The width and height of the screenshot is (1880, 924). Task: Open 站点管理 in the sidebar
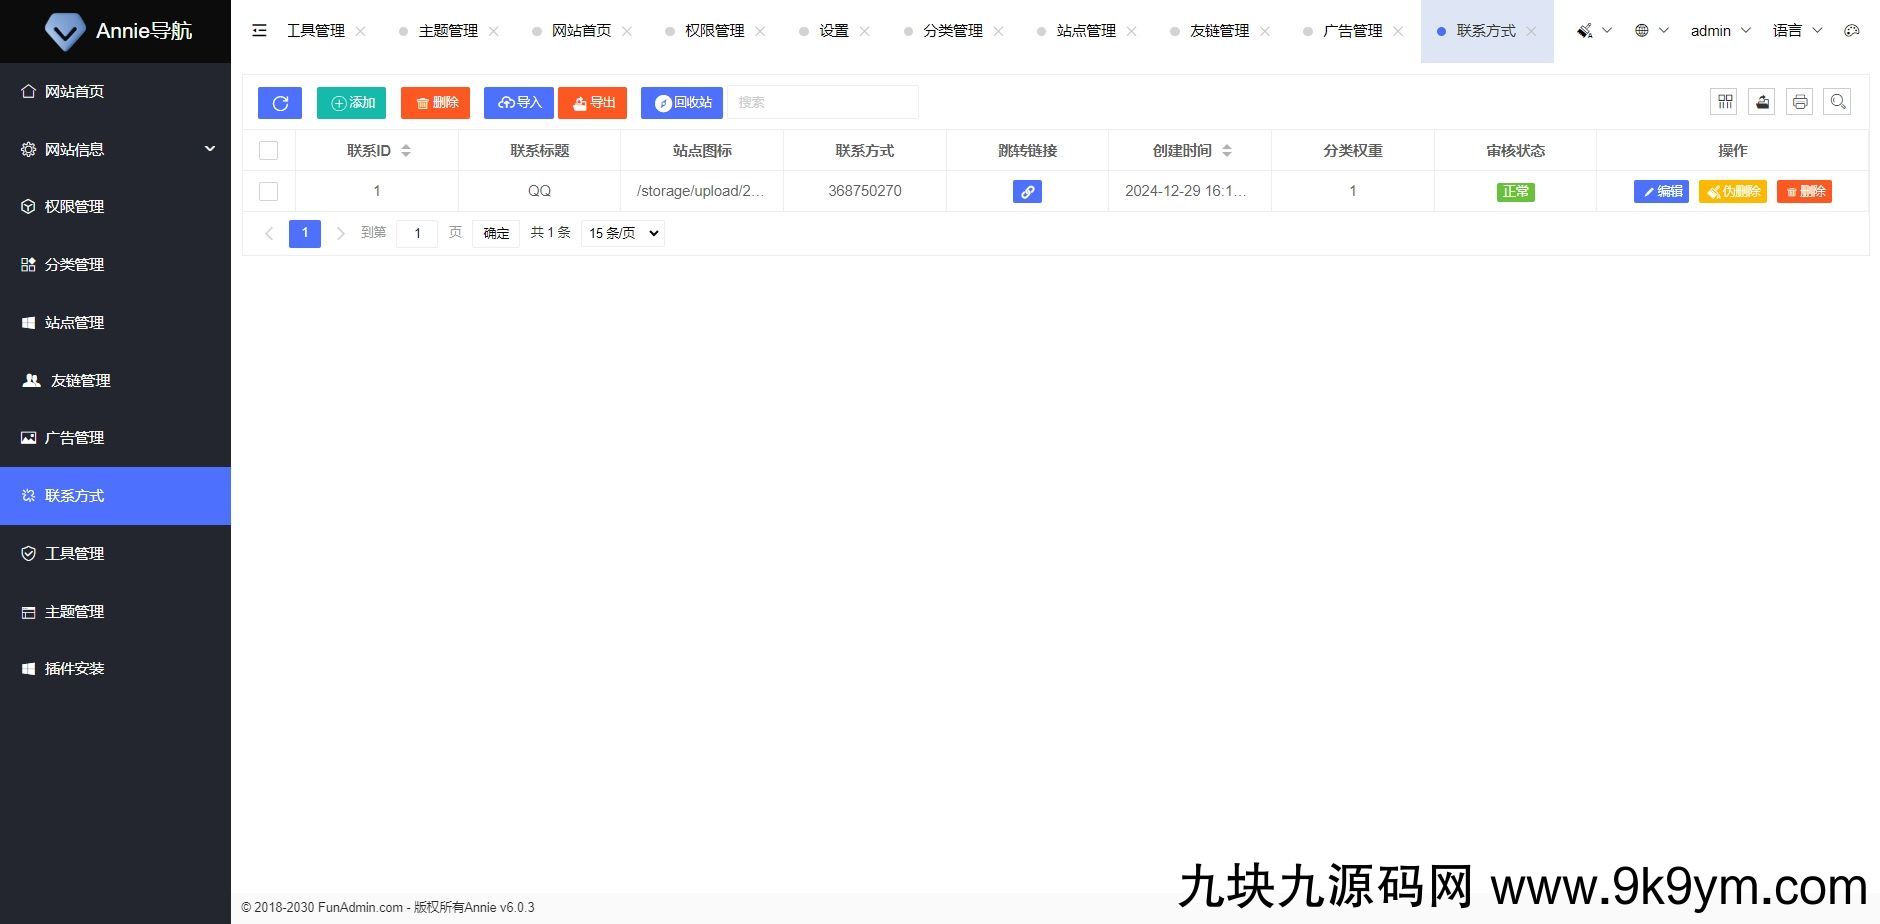coord(115,322)
